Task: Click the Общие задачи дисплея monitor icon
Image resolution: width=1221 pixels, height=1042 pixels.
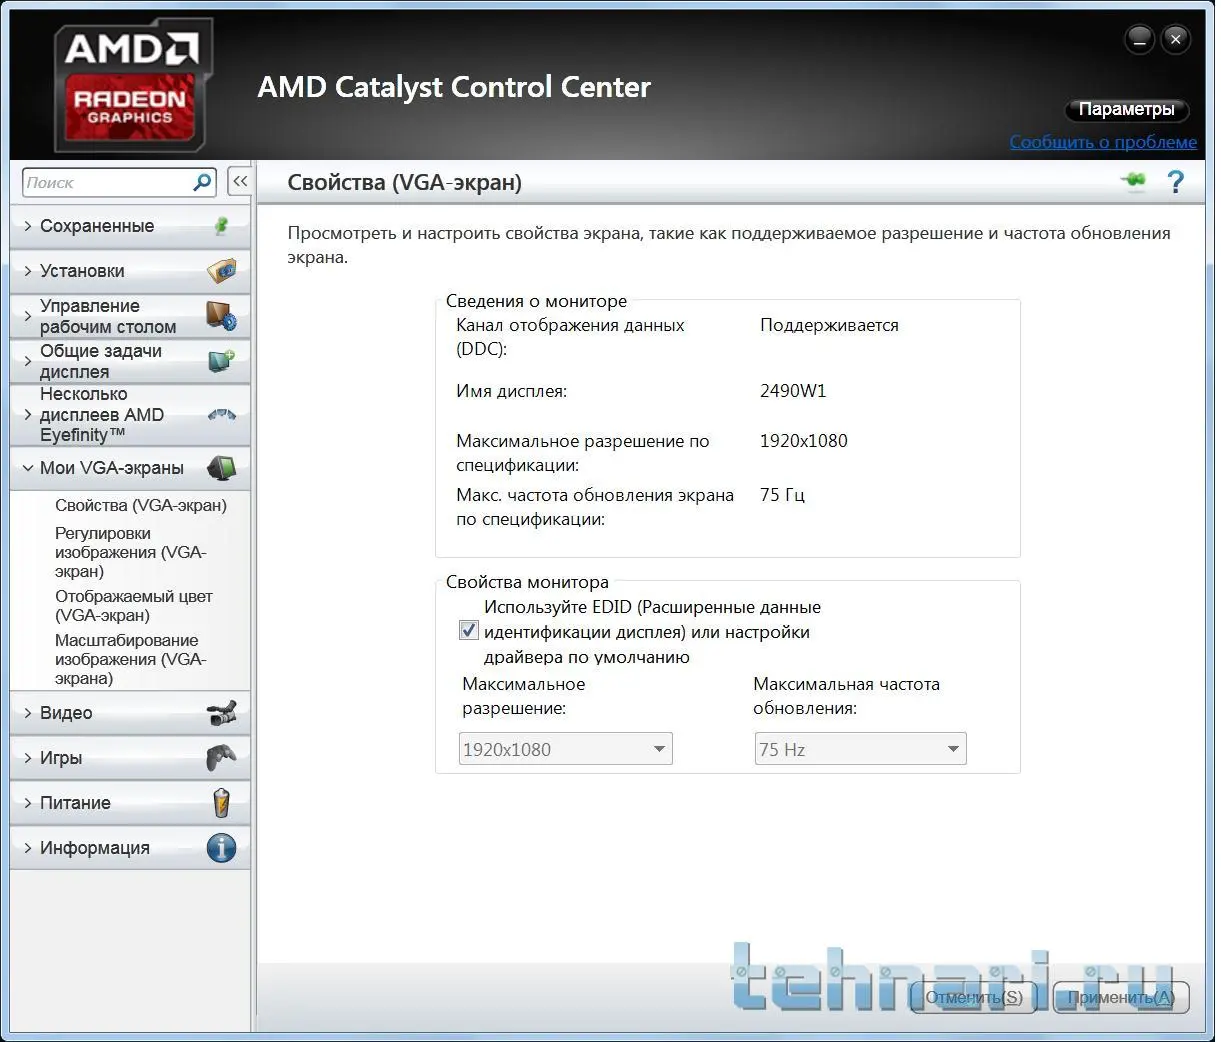Action: coord(222,361)
